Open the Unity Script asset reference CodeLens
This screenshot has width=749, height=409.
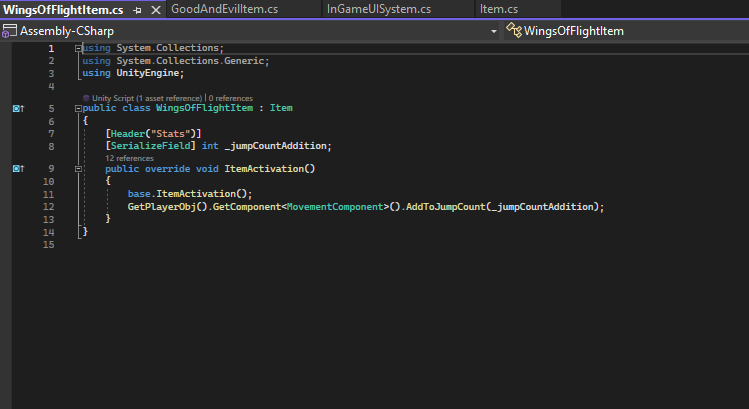[147, 98]
